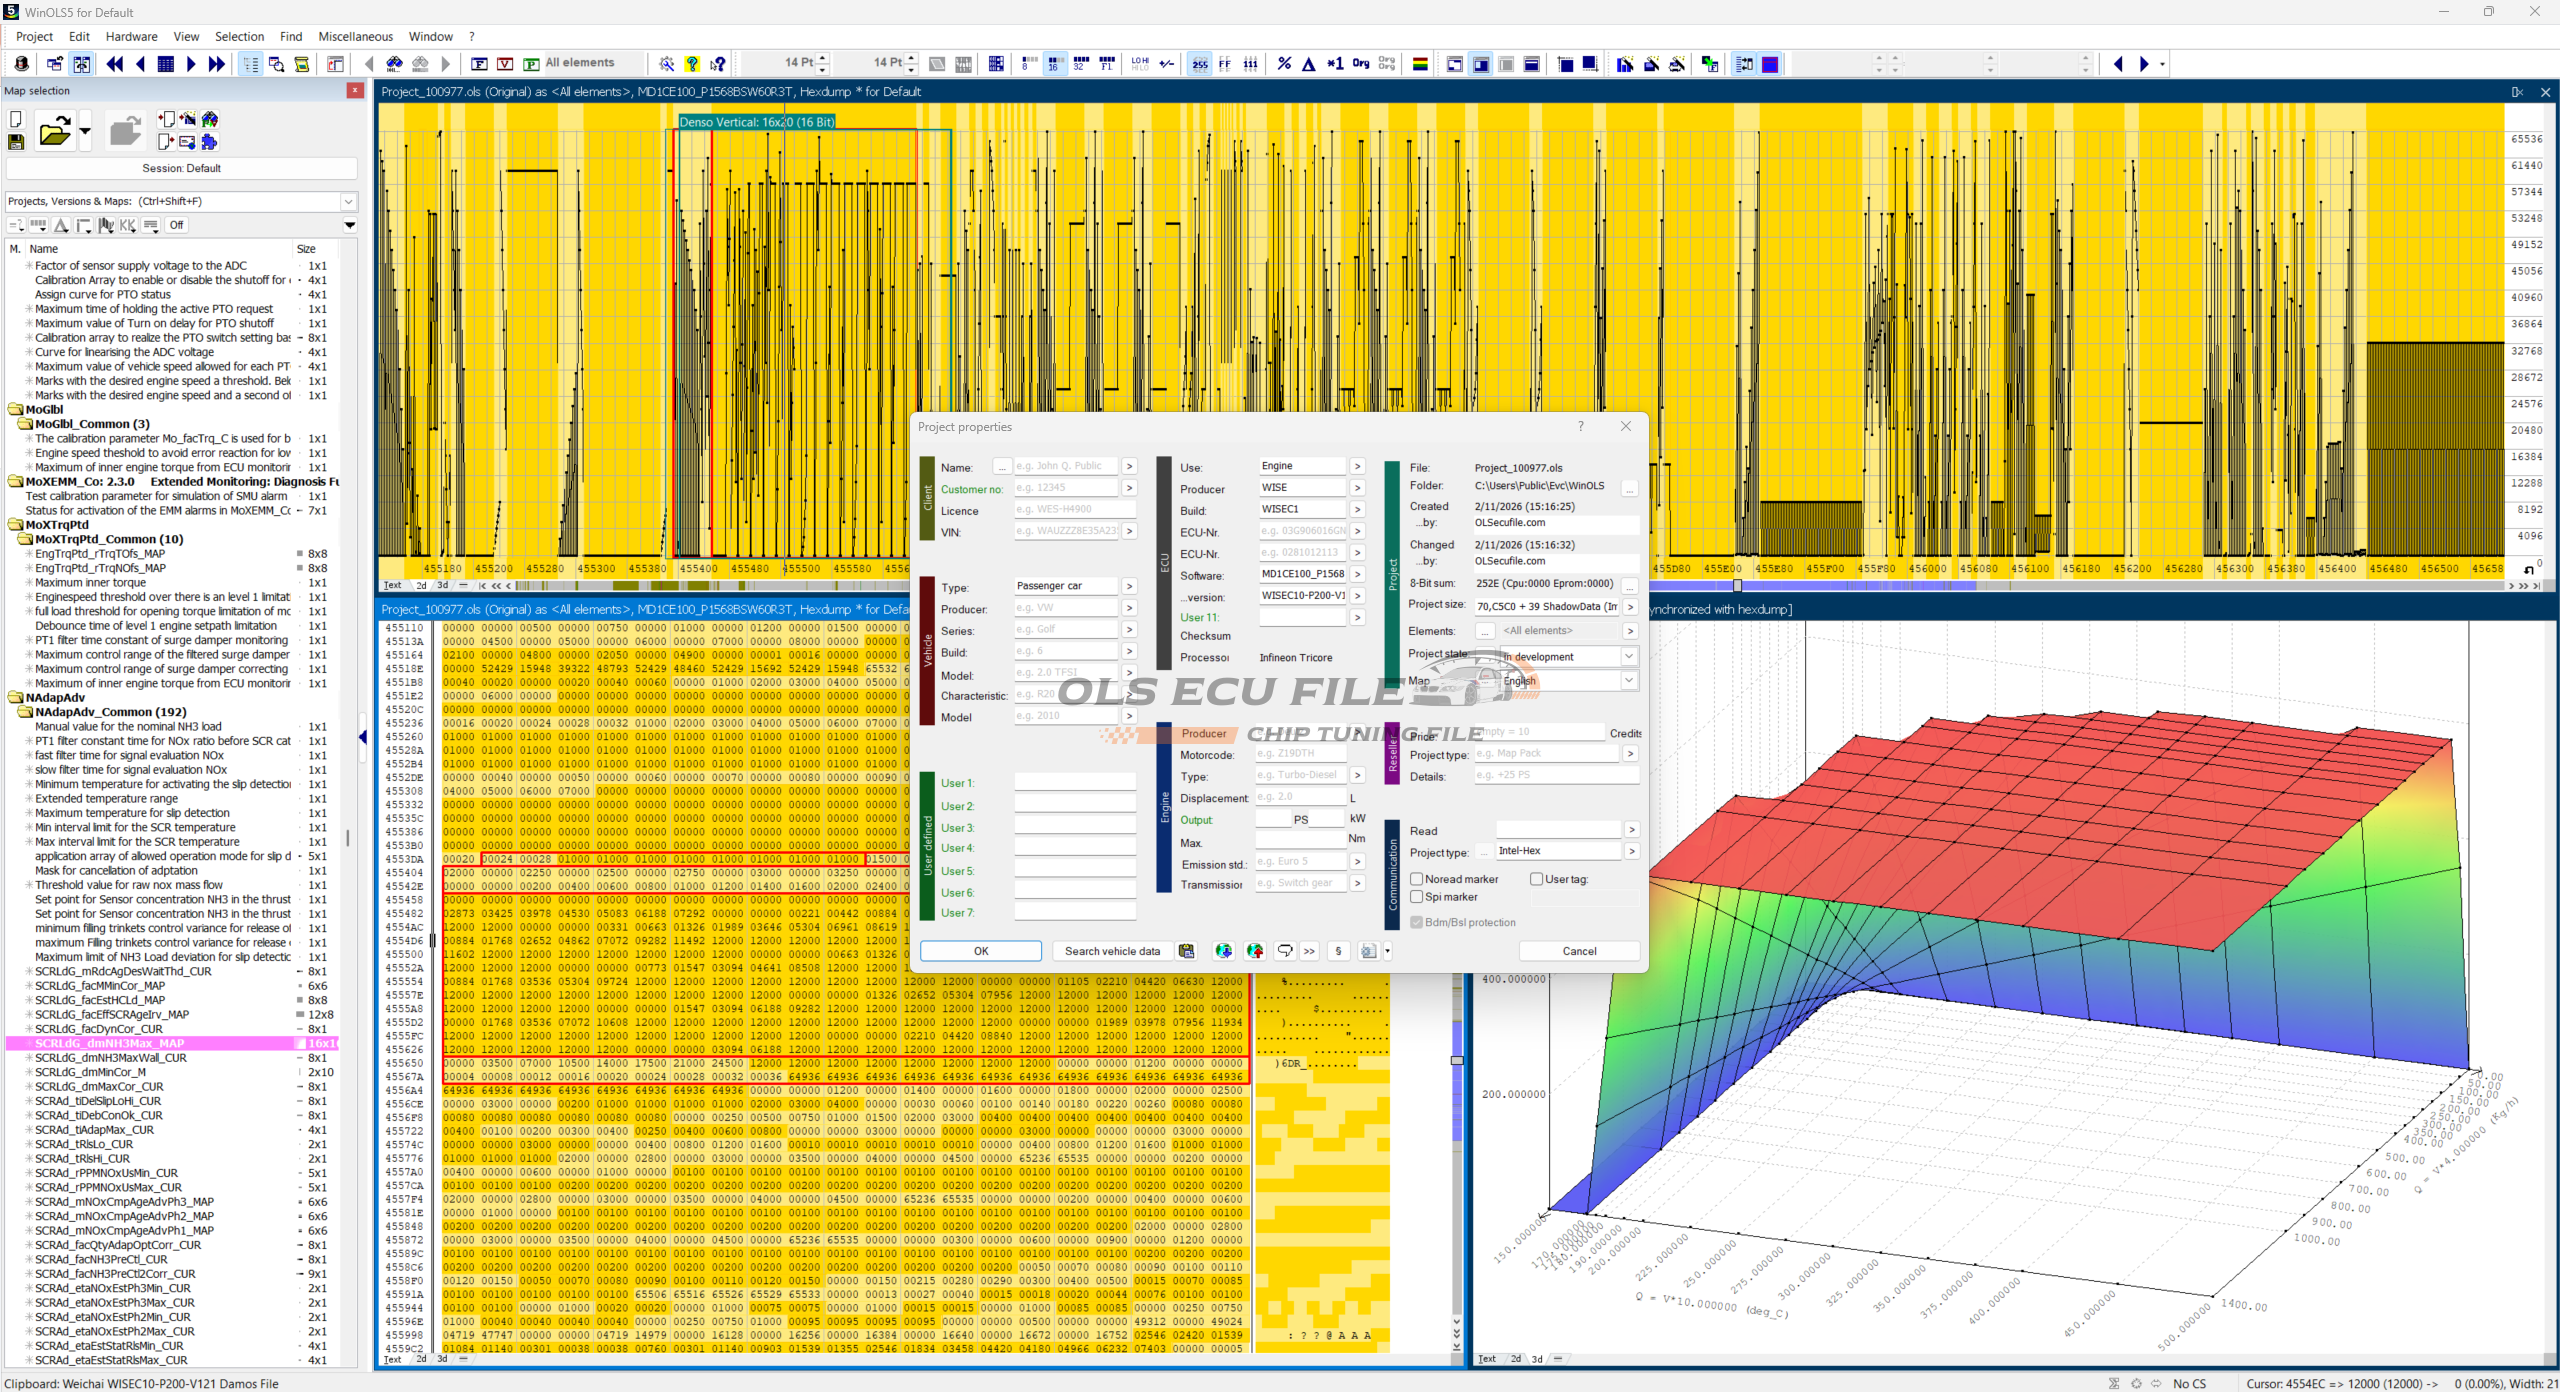Expand the Projects, Versions & Maps combo box

[348, 202]
